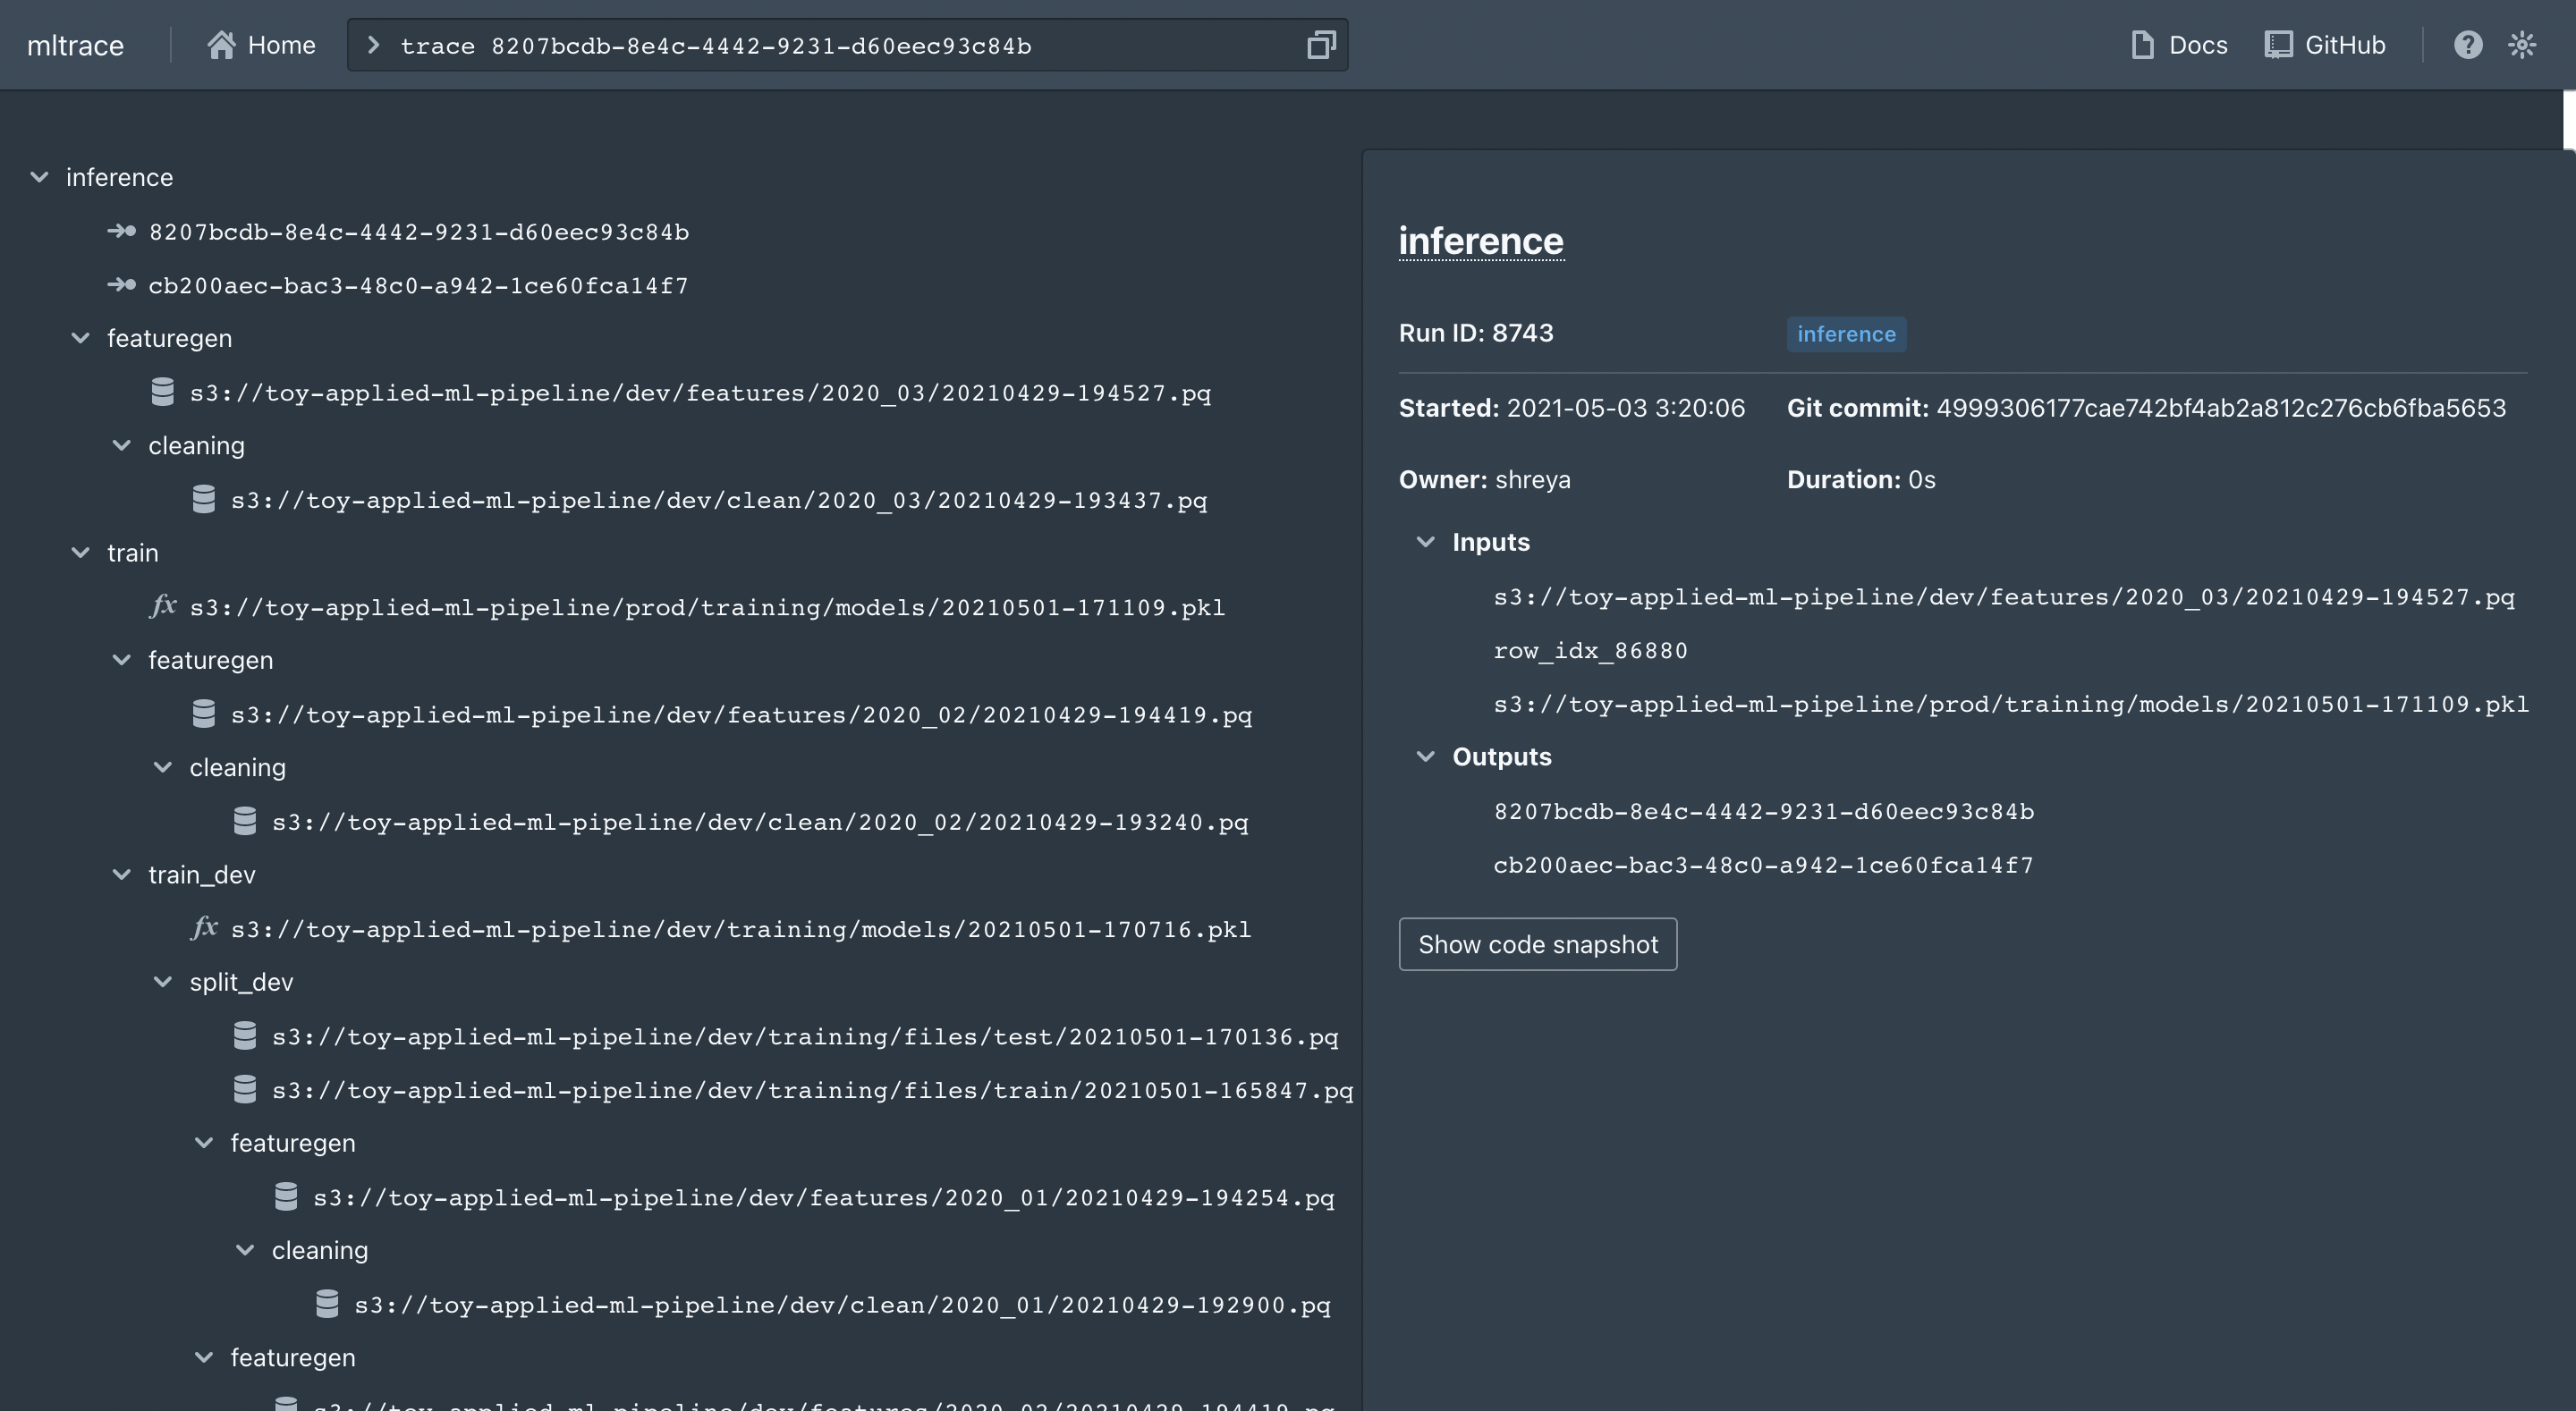Toggle the light/dark theme sun icon
Viewport: 2576px width, 1411px height.
[2522, 45]
